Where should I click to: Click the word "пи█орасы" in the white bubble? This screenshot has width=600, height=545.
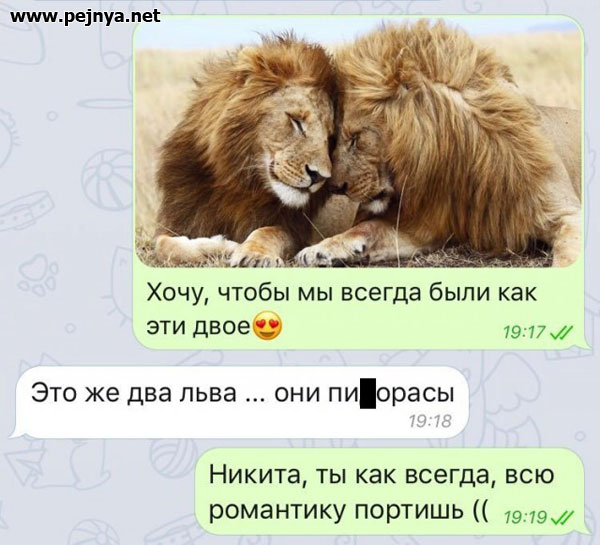pyautogui.click(x=391, y=393)
